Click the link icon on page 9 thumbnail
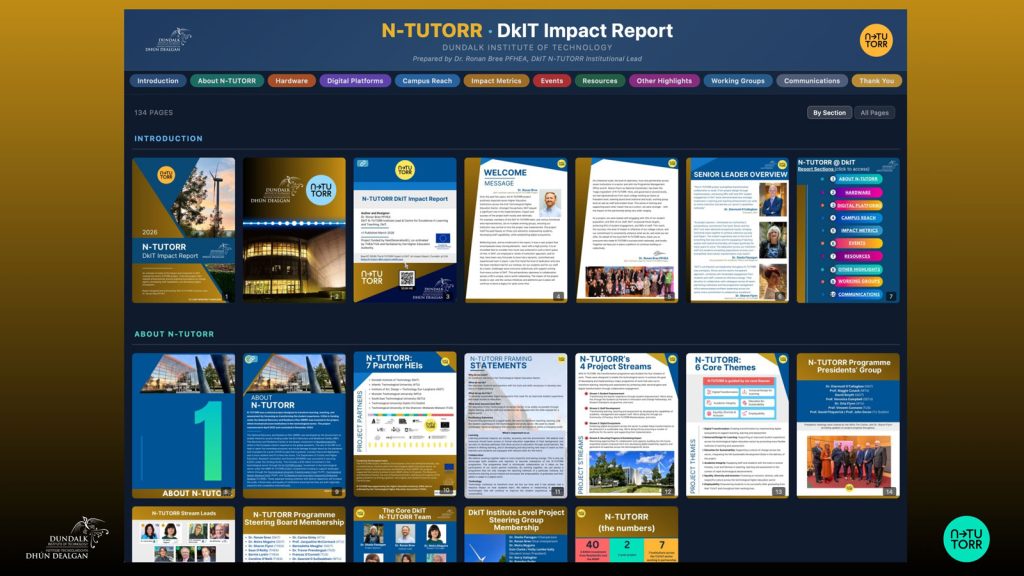Image resolution: width=1024 pixels, height=576 pixels. click(x=251, y=359)
